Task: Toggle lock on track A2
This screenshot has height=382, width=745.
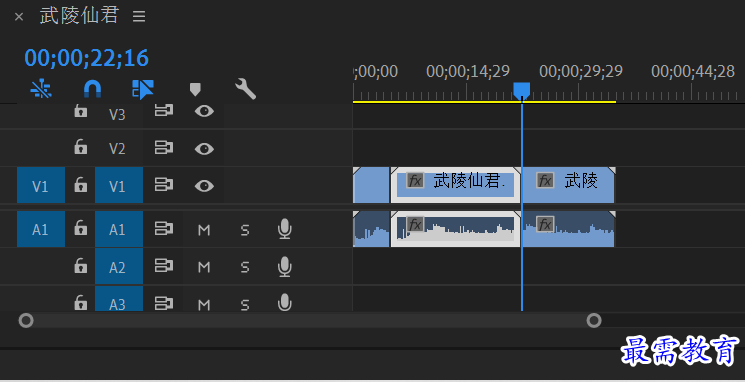Action: click(x=80, y=266)
